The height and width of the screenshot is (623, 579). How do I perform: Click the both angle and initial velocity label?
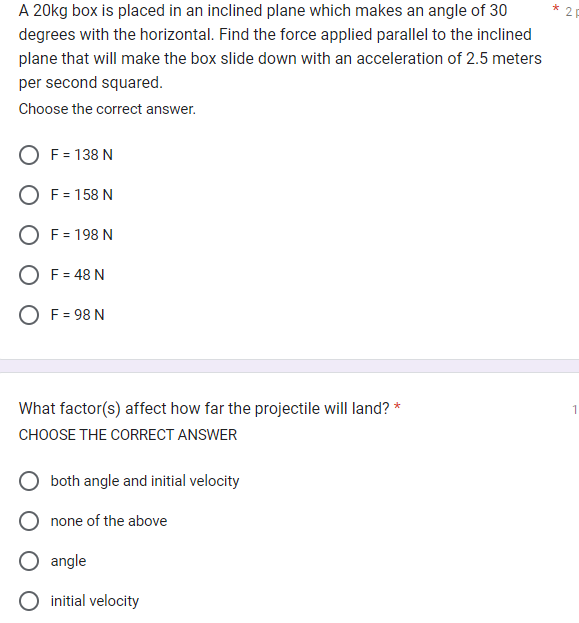(145, 481)
